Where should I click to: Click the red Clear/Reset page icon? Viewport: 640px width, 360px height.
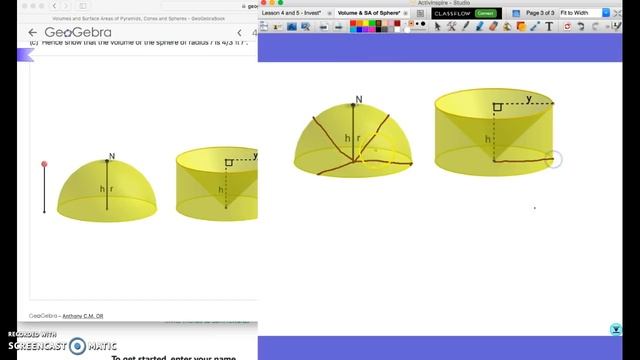pyautogui.click(x=567, y=27)
